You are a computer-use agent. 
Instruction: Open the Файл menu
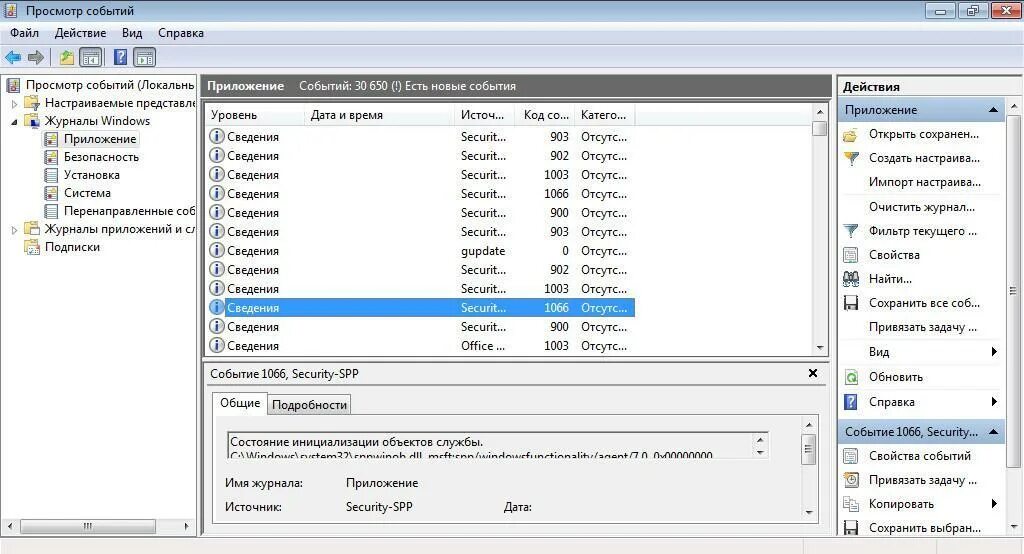pos(24,33)
